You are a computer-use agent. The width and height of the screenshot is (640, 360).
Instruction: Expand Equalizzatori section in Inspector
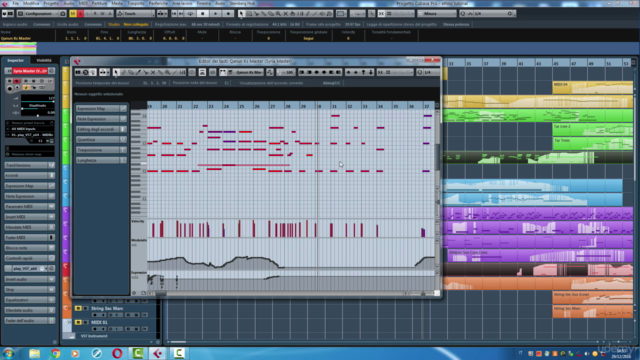(29, 300)
